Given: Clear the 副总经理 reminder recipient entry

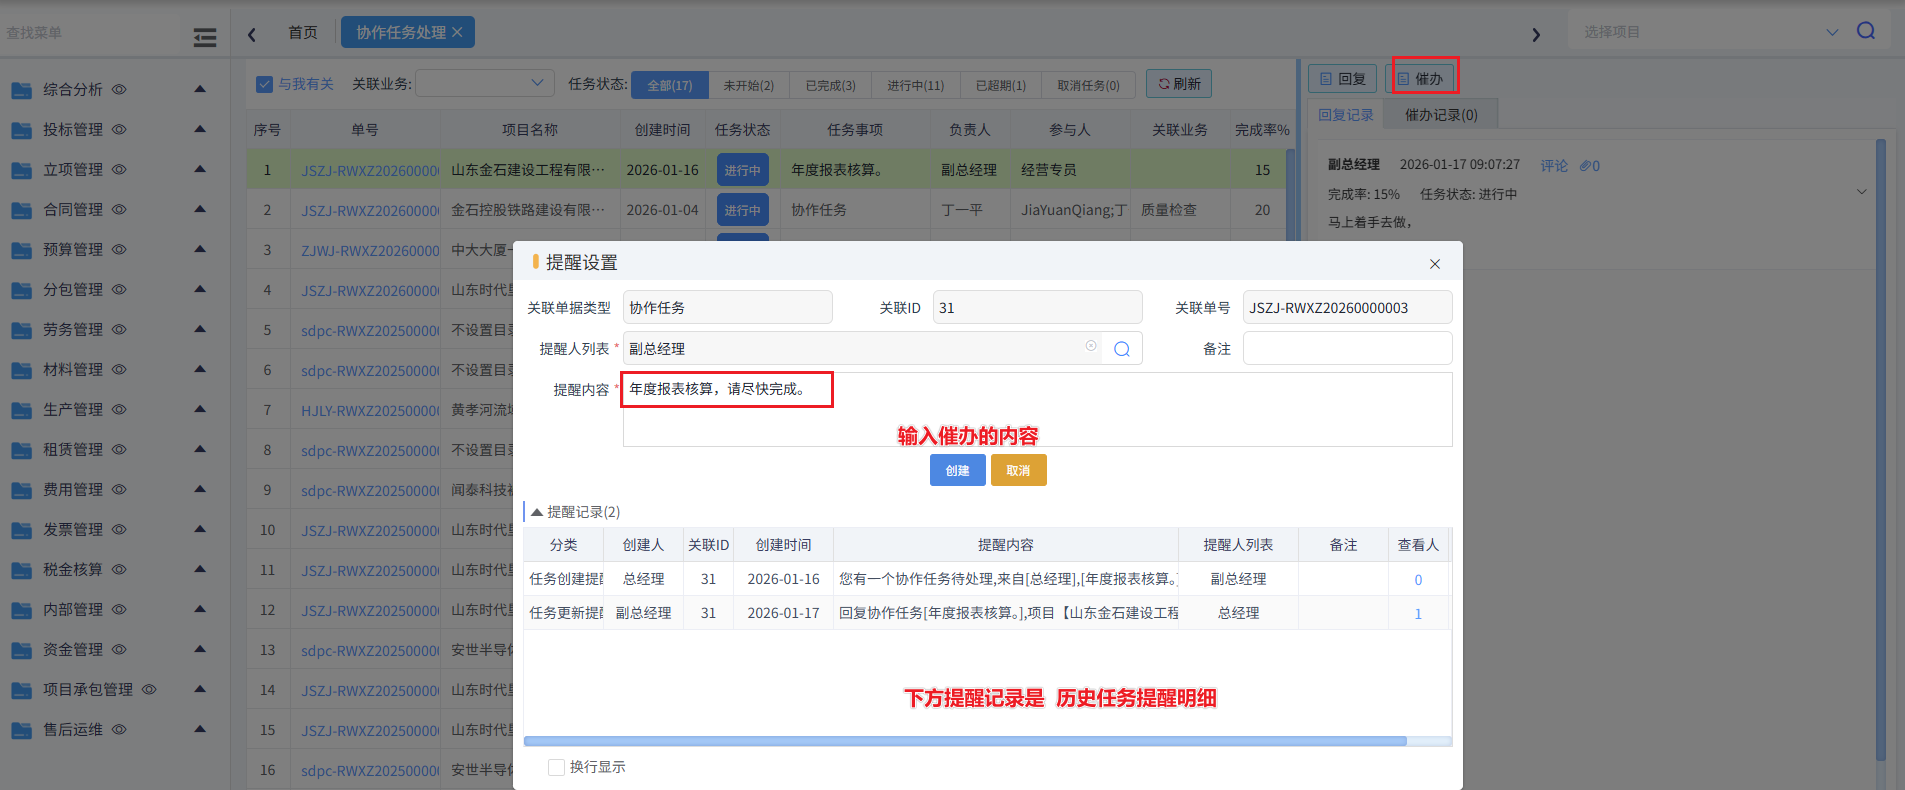Looking at the screenshot, I should (x=1091, y=346).
